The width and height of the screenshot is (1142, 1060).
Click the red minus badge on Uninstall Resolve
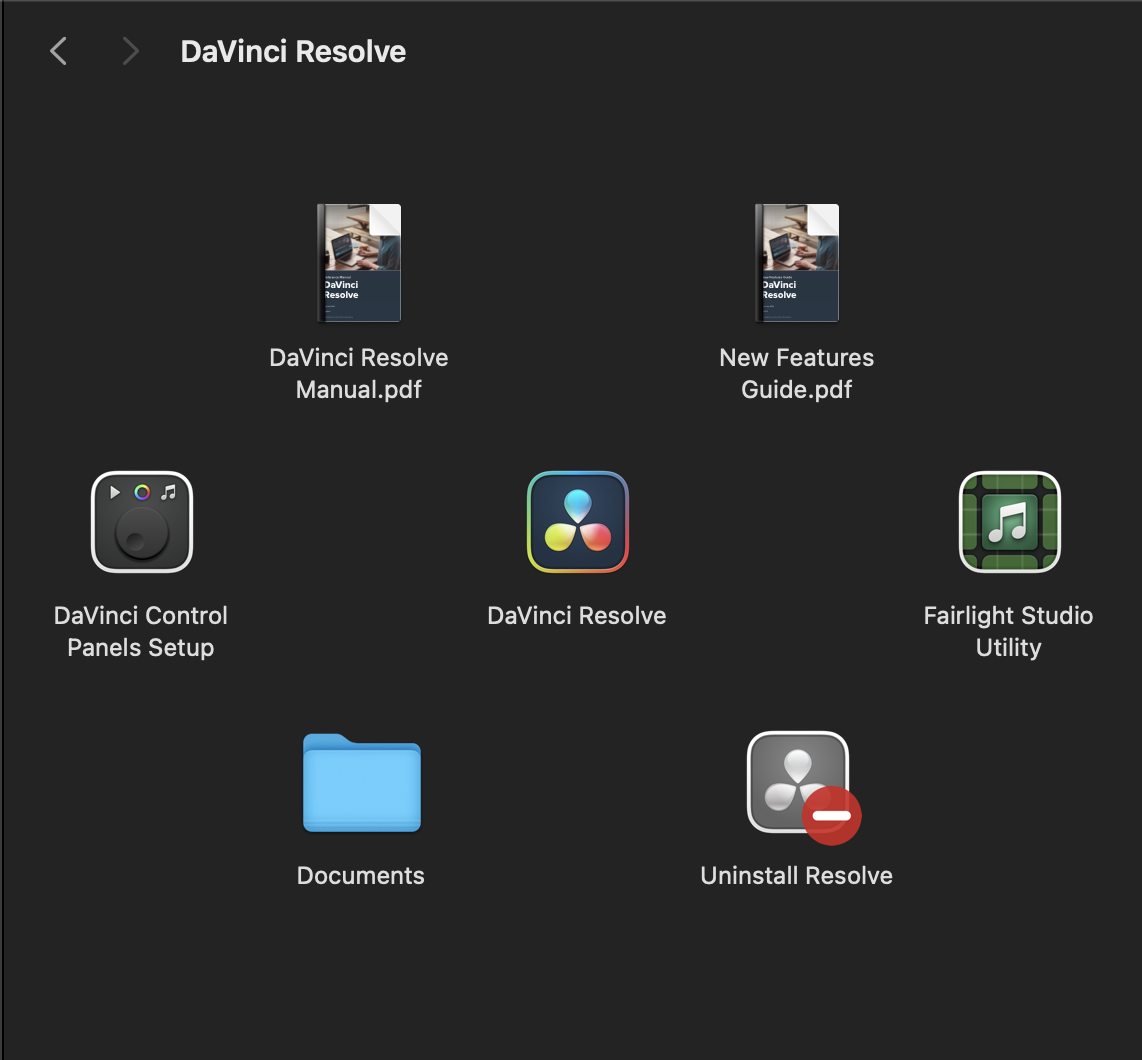click(x=831, y=816)
